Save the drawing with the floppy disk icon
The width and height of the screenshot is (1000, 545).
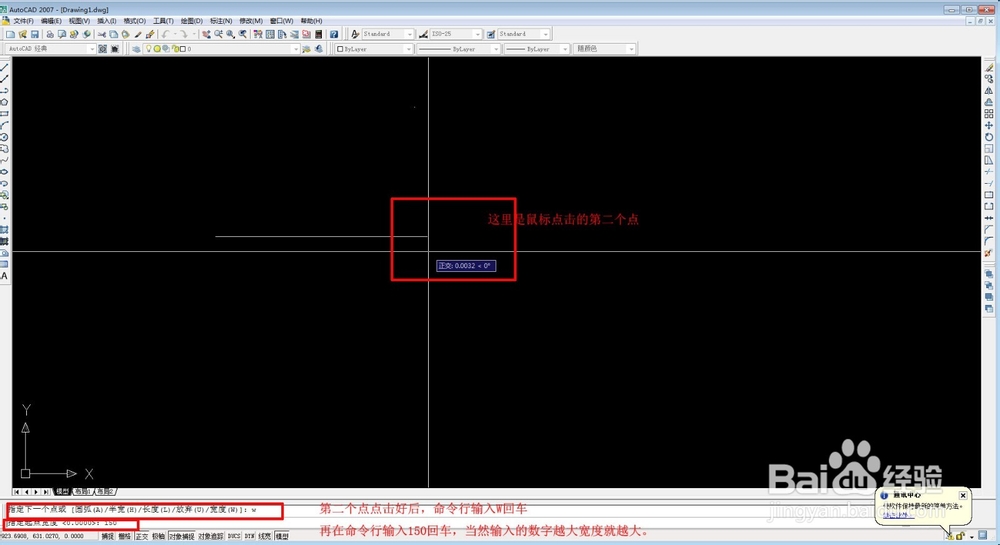point(34,34)
